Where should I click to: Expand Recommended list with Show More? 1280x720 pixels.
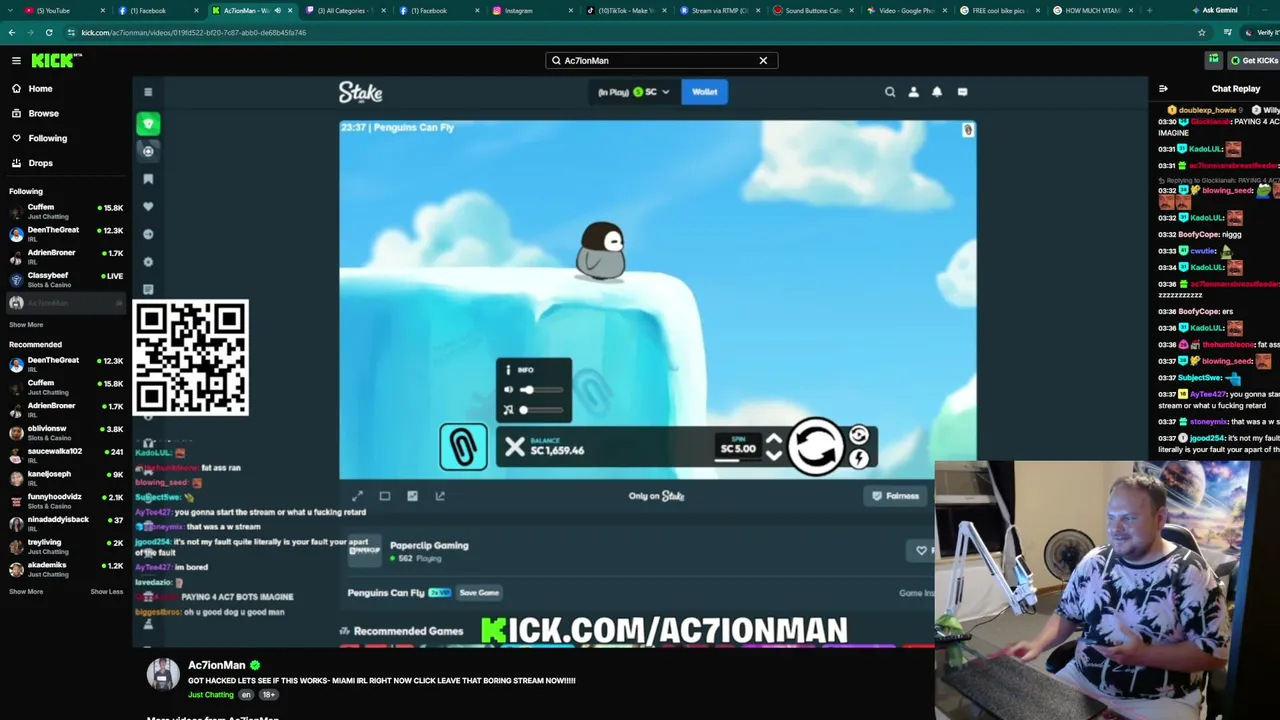(x=26, y=592)
